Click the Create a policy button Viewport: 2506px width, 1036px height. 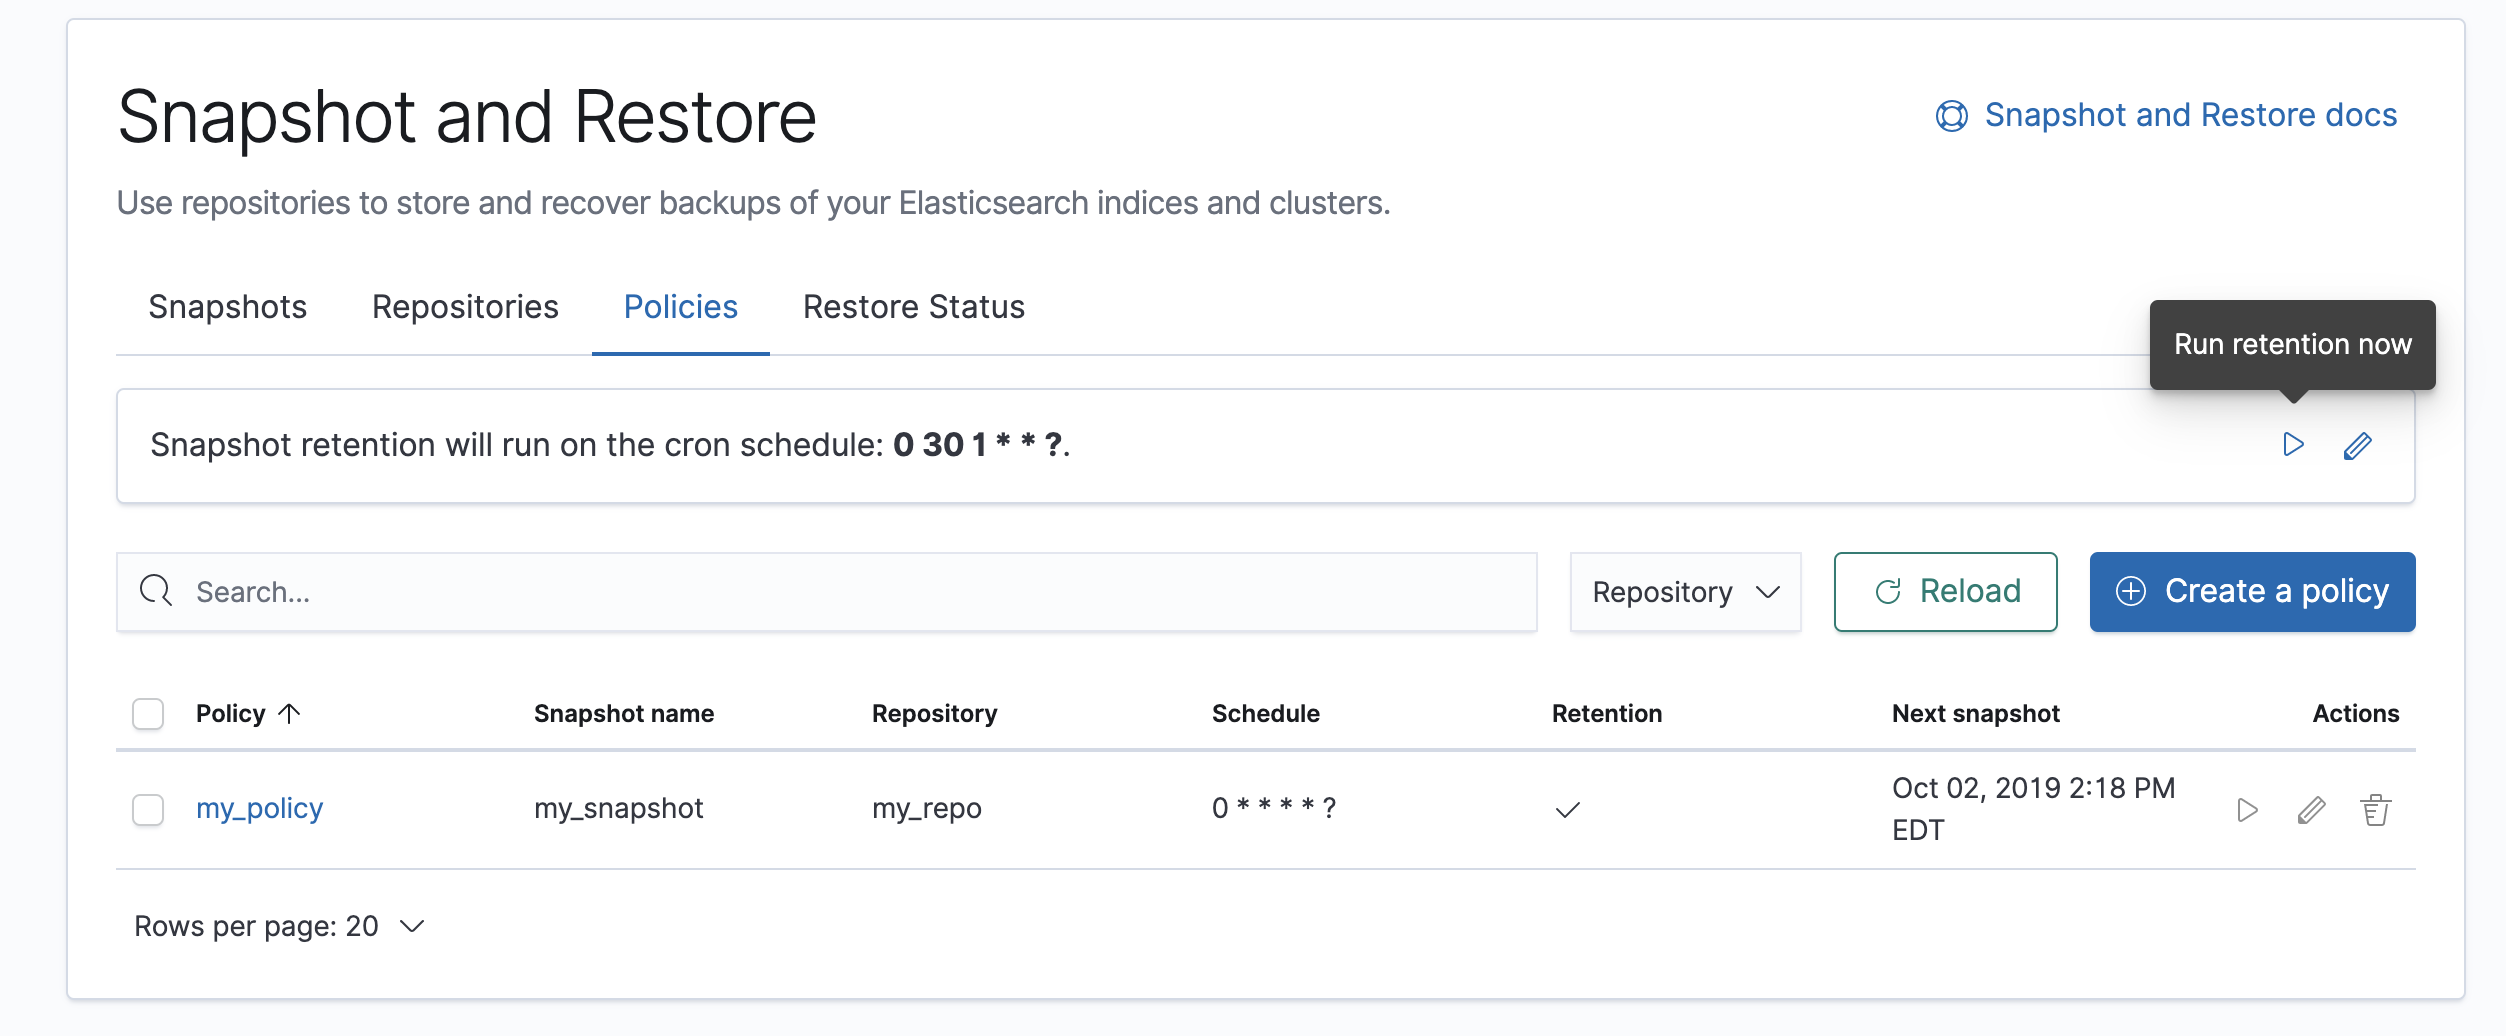point(2251,592)
